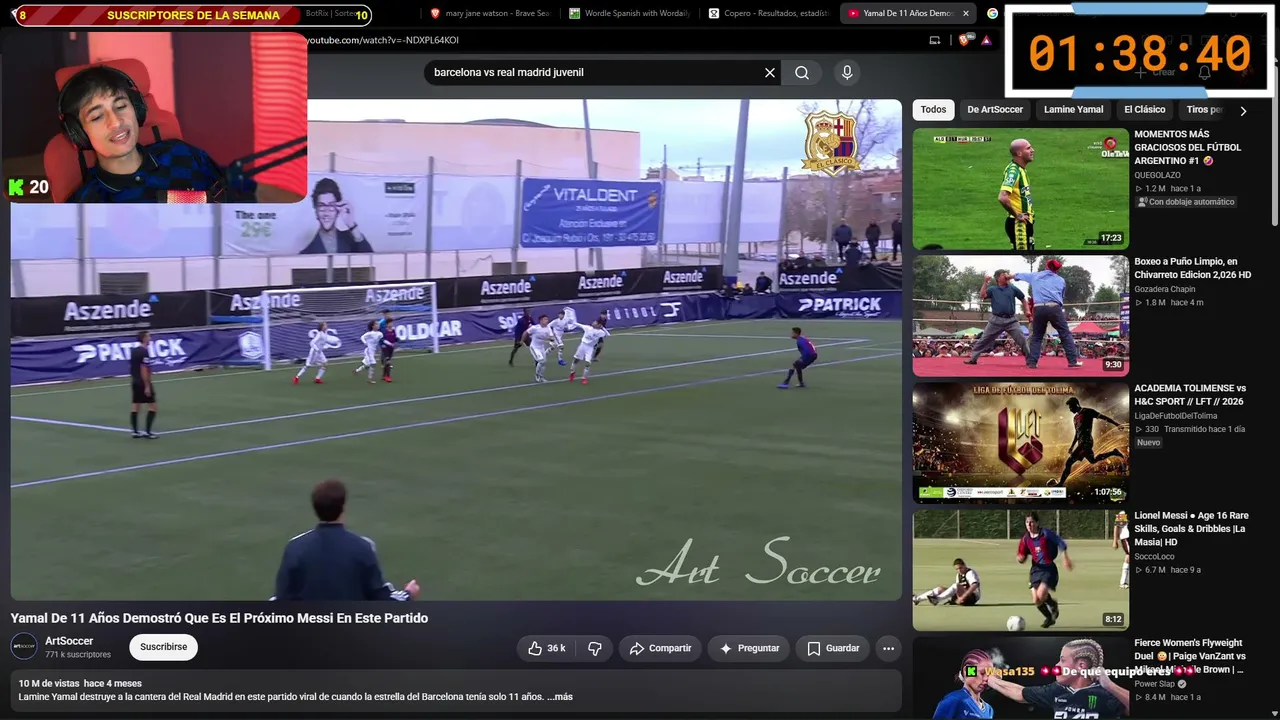Switch to the Wordle Spanish tab
1280x720 pixels.
(x=630, y=14)
